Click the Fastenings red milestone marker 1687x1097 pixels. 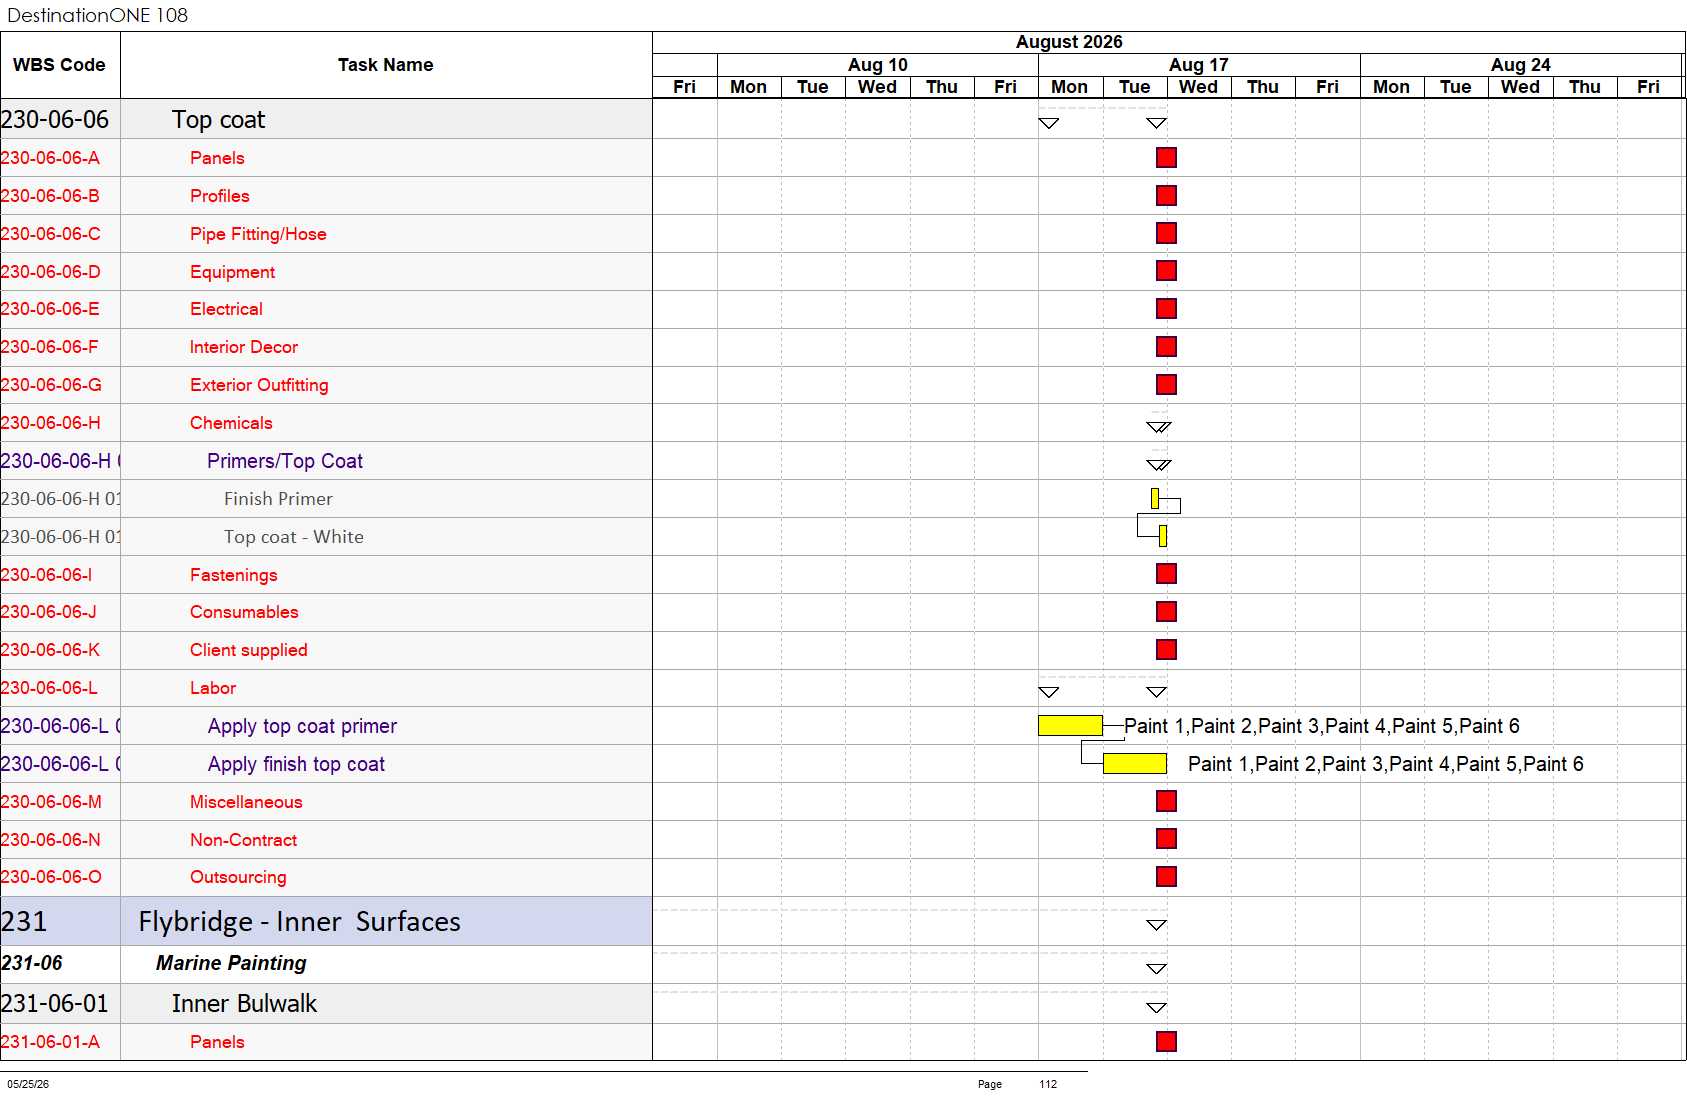point(1166,574)
